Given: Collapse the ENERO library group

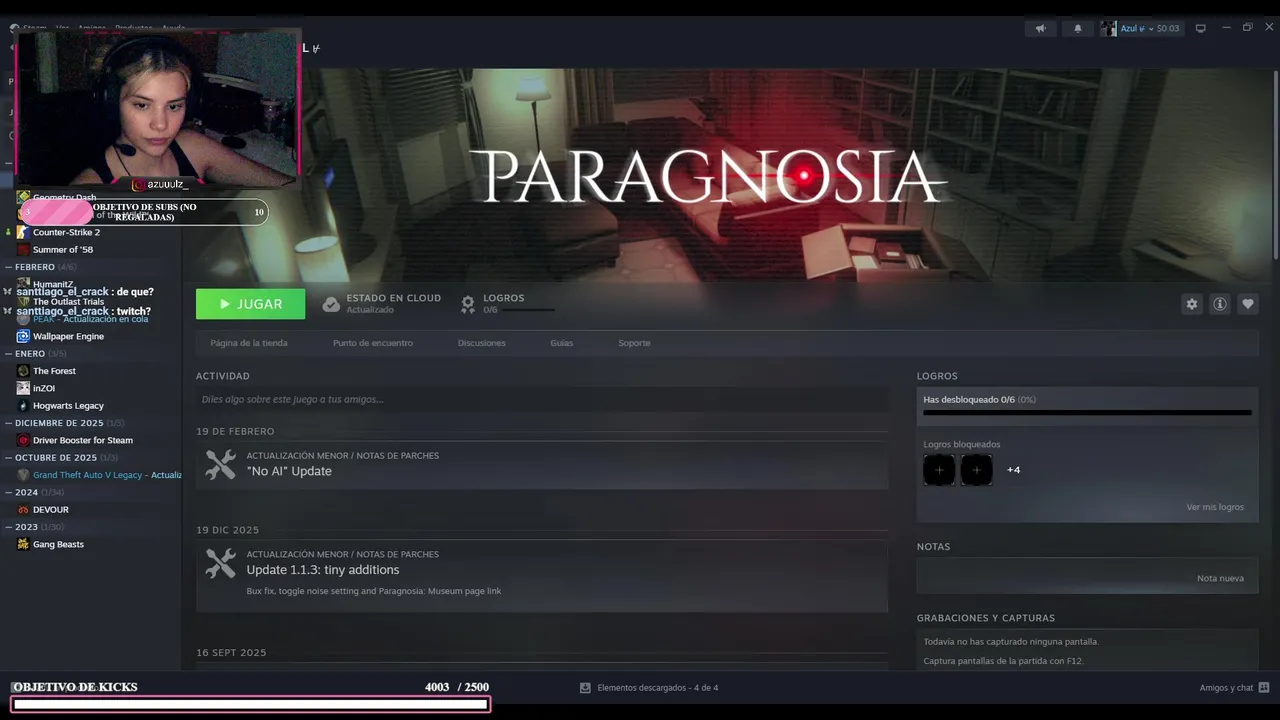Looking at the screenshot, I should 8,354.
